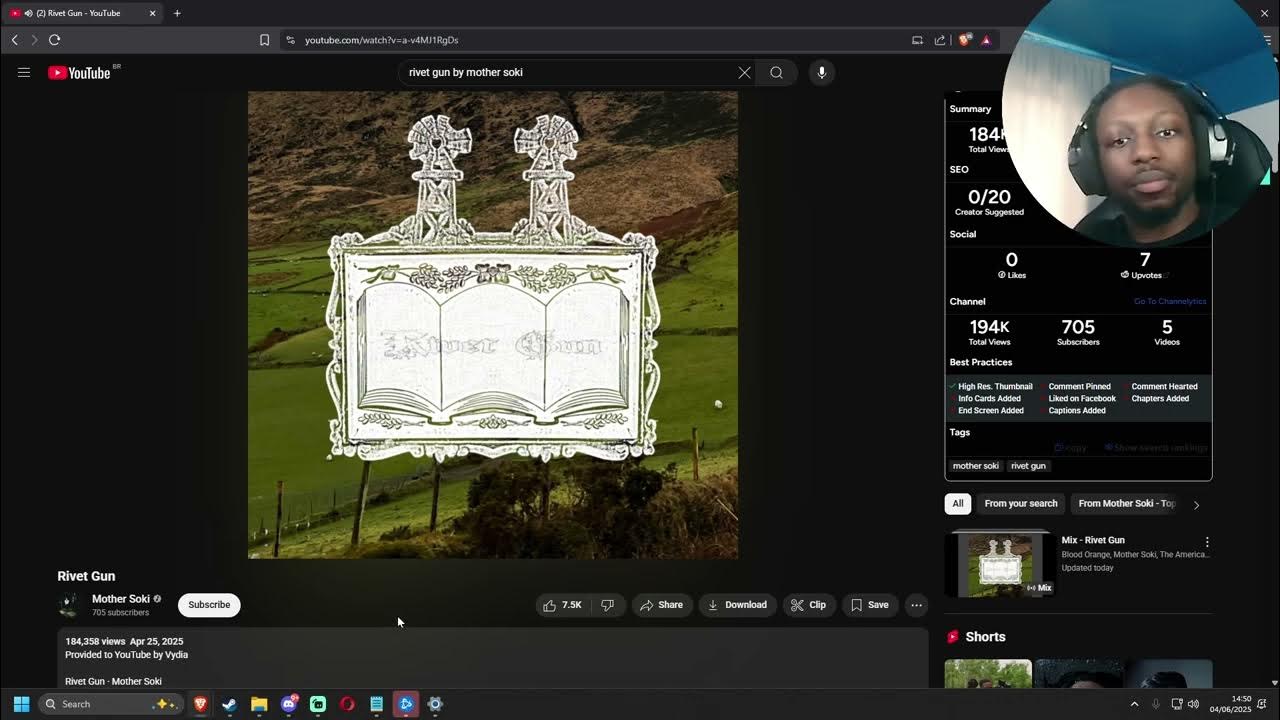Screen dimensions: 1280x720
Task: Click the rivet gun tag
Action: point(1028,466)
